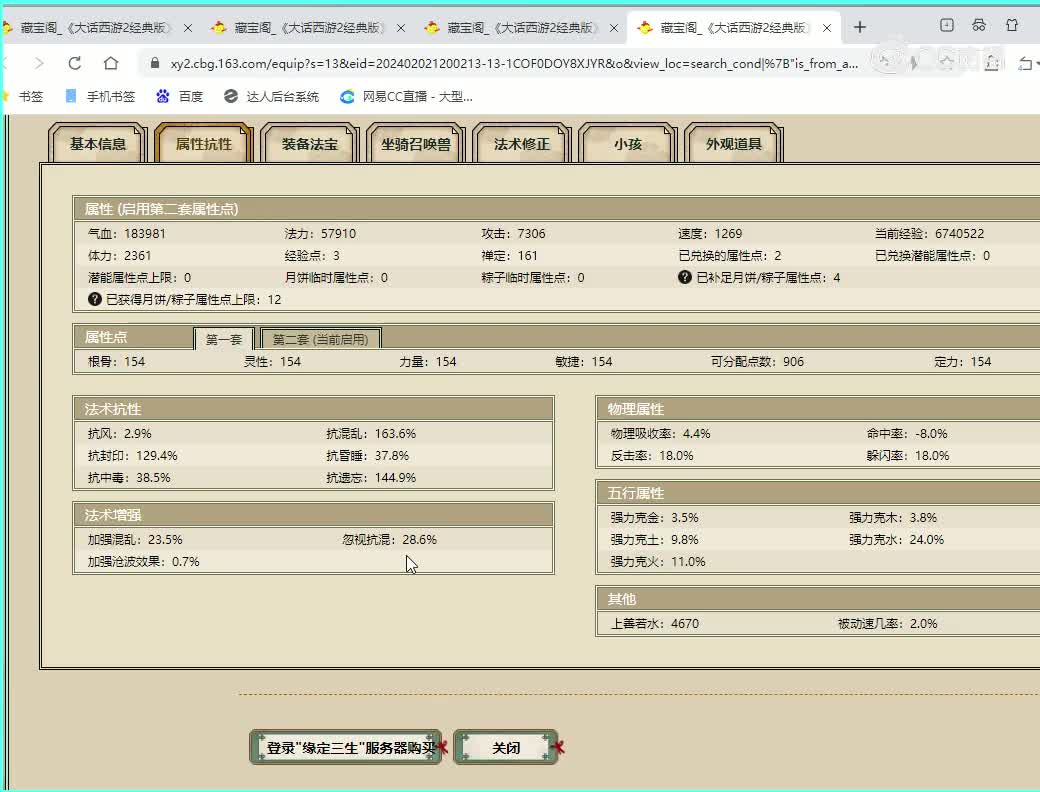The height and width of the screenshot is (792, 1040).
Task: Switch to the 装备法宝 tab
Action: (310, 143)
